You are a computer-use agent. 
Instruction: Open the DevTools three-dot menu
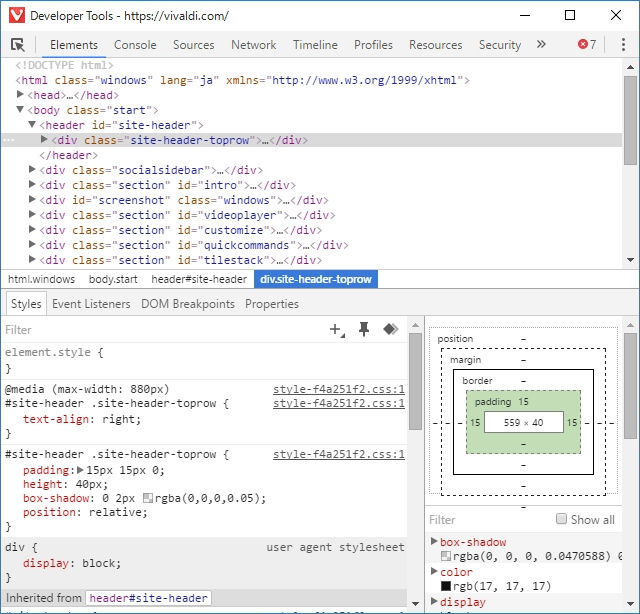point(623,44)
